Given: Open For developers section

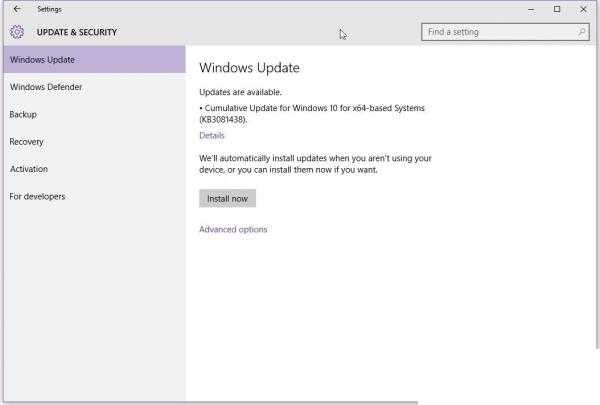Looking at the screenshot, I should tap(95, 196).
